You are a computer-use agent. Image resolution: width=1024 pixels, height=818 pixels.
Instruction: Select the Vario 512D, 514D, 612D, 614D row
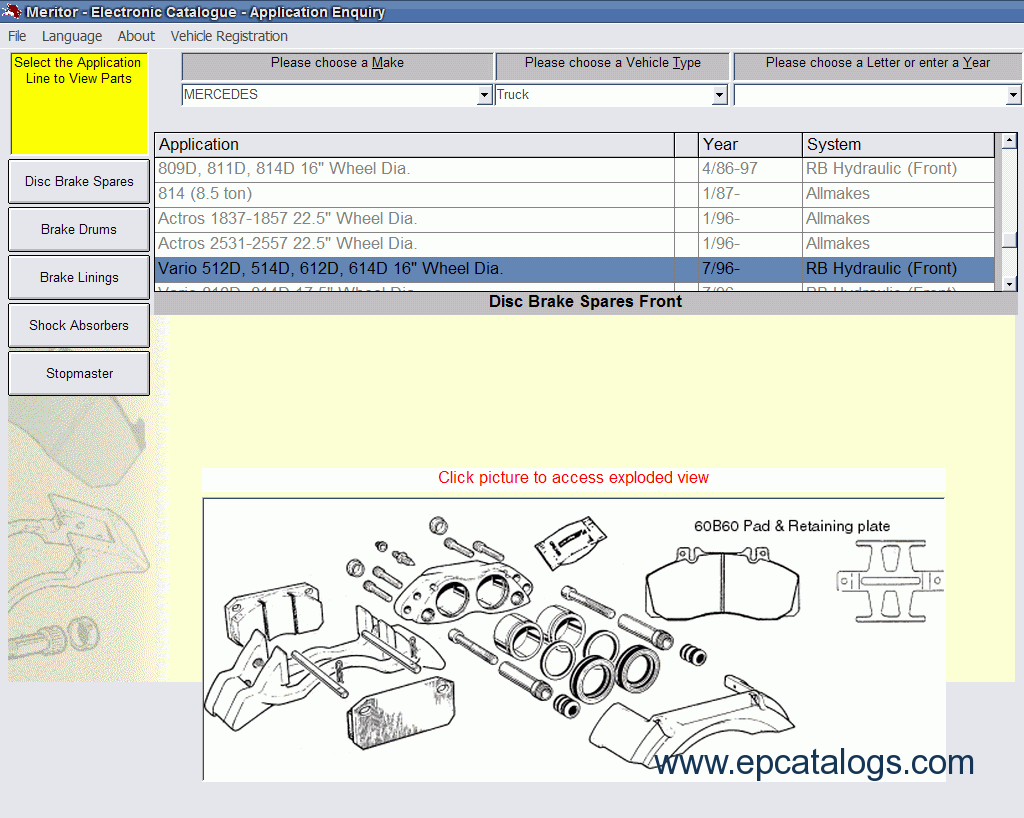click(x=575, y=269)
